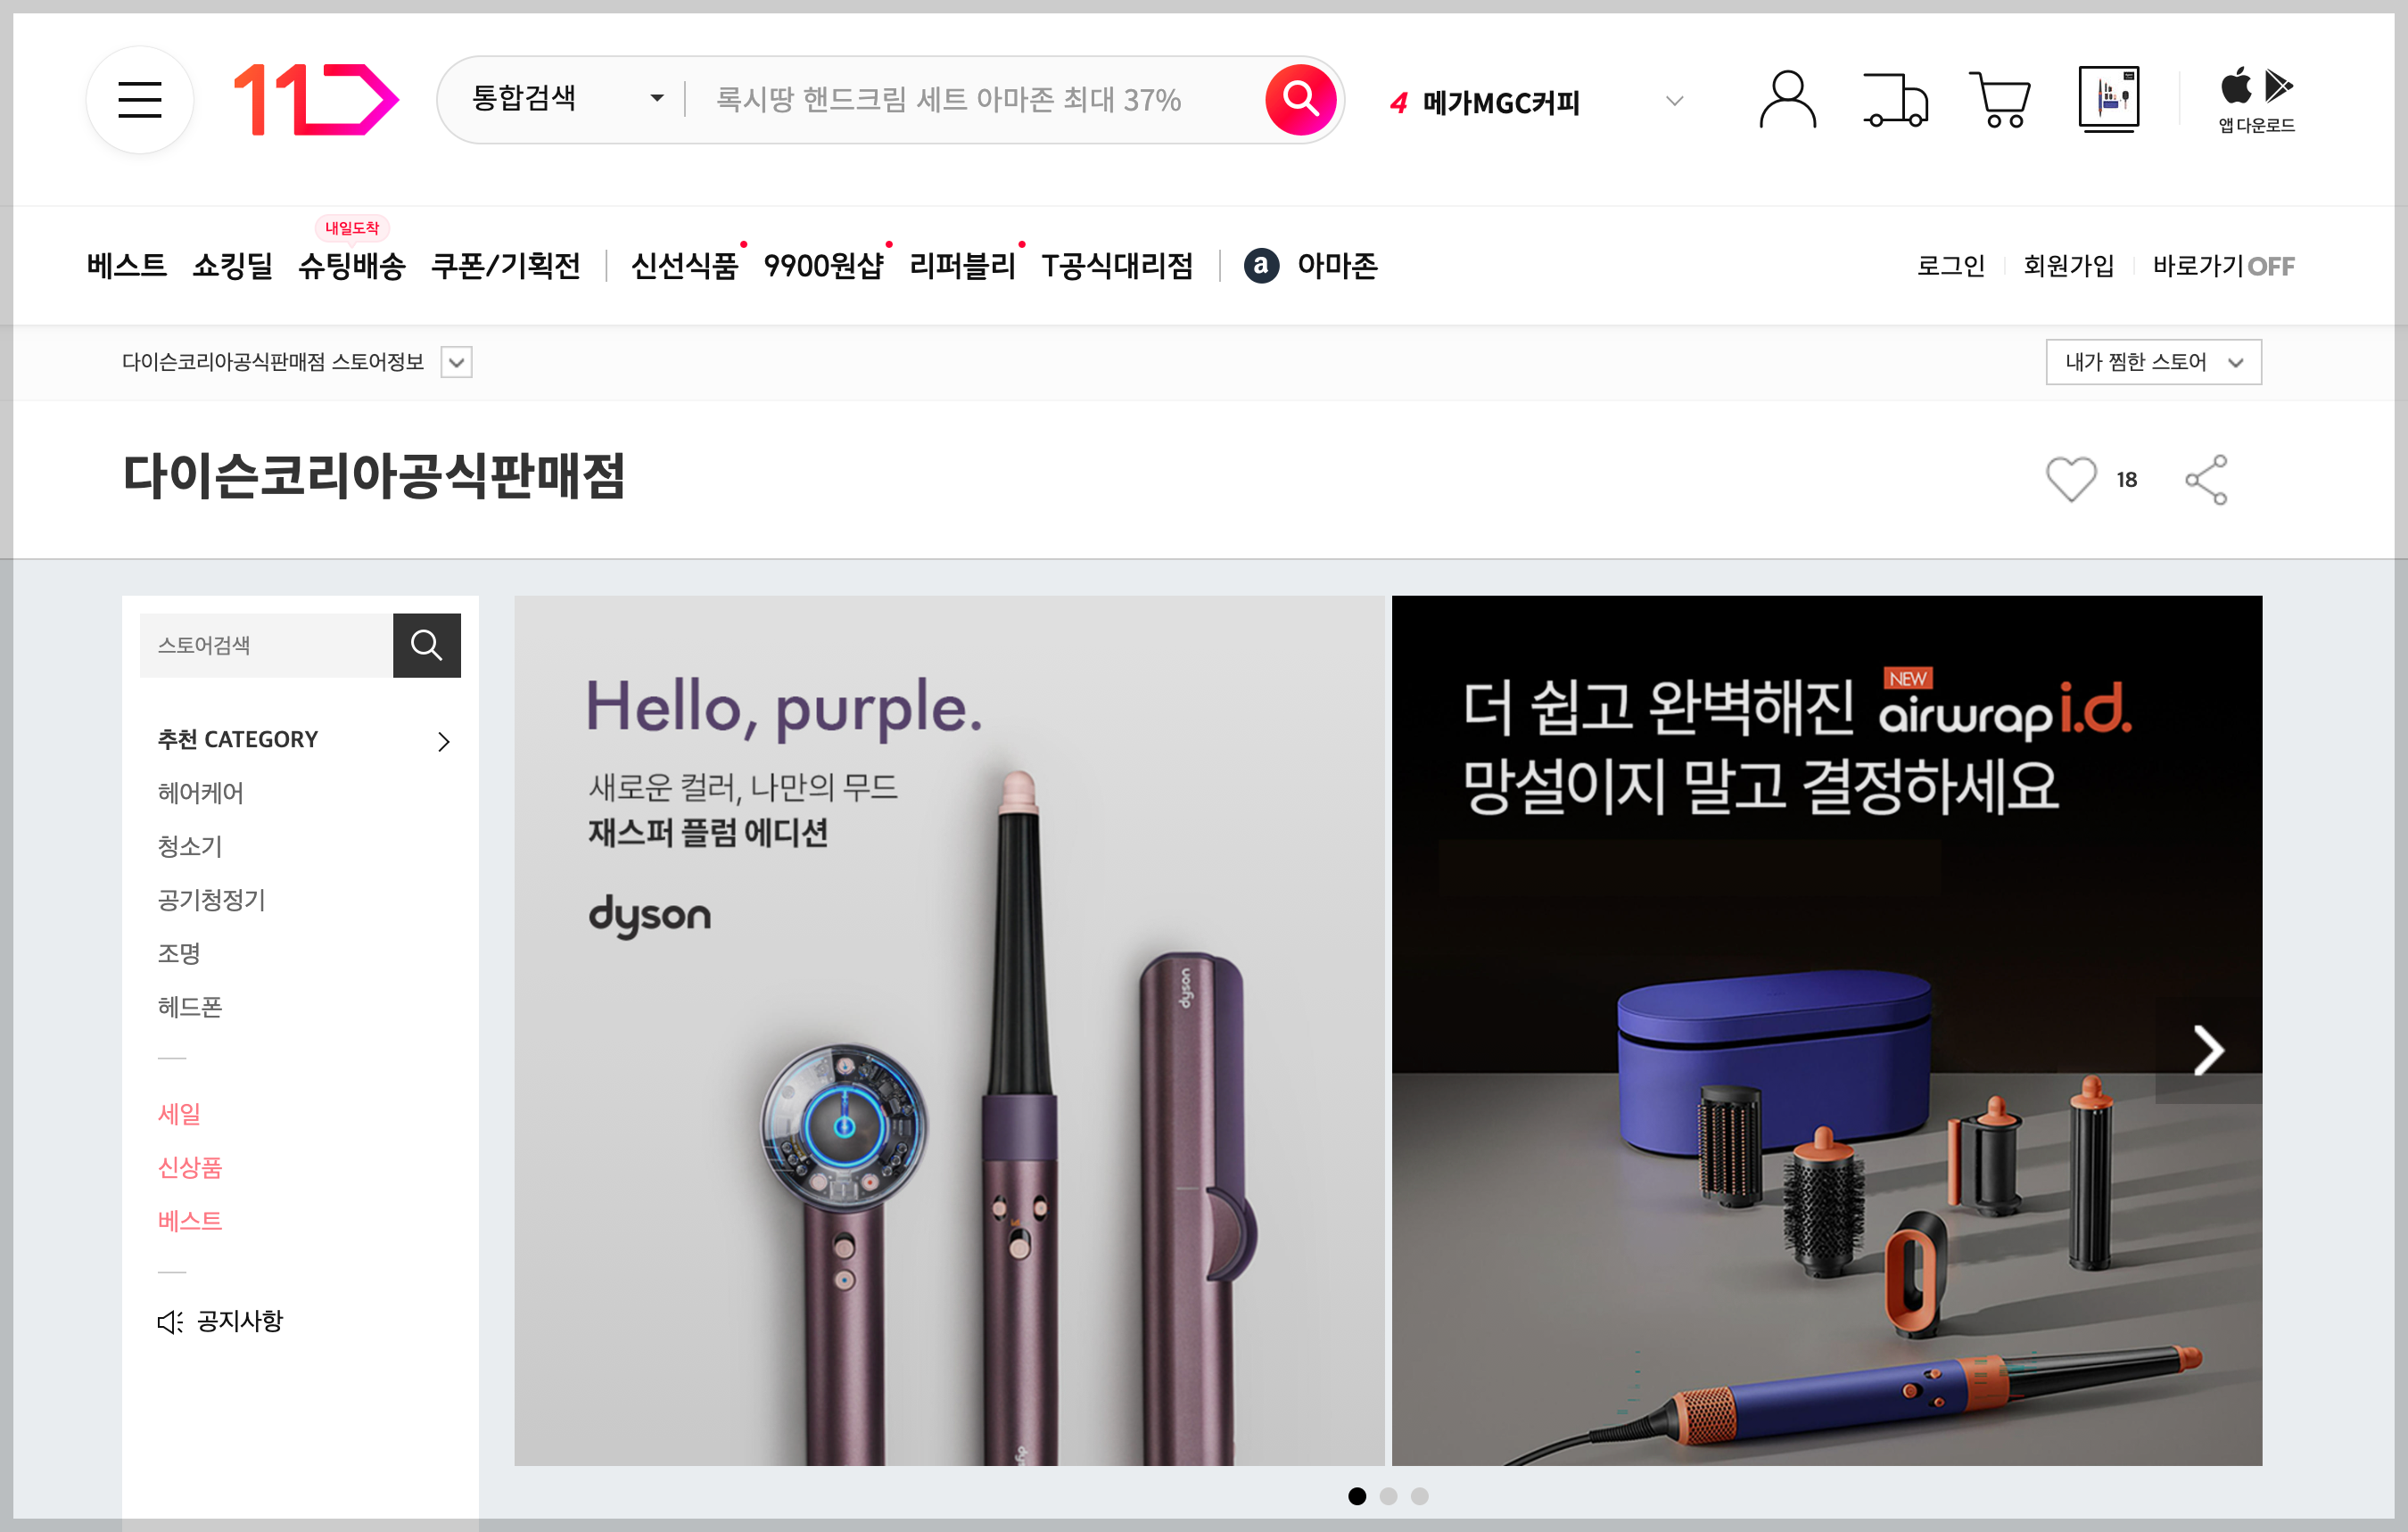Click the 로그인 link
Viewport: 2408px width, 1532px height.
(x=1950, y=266)
